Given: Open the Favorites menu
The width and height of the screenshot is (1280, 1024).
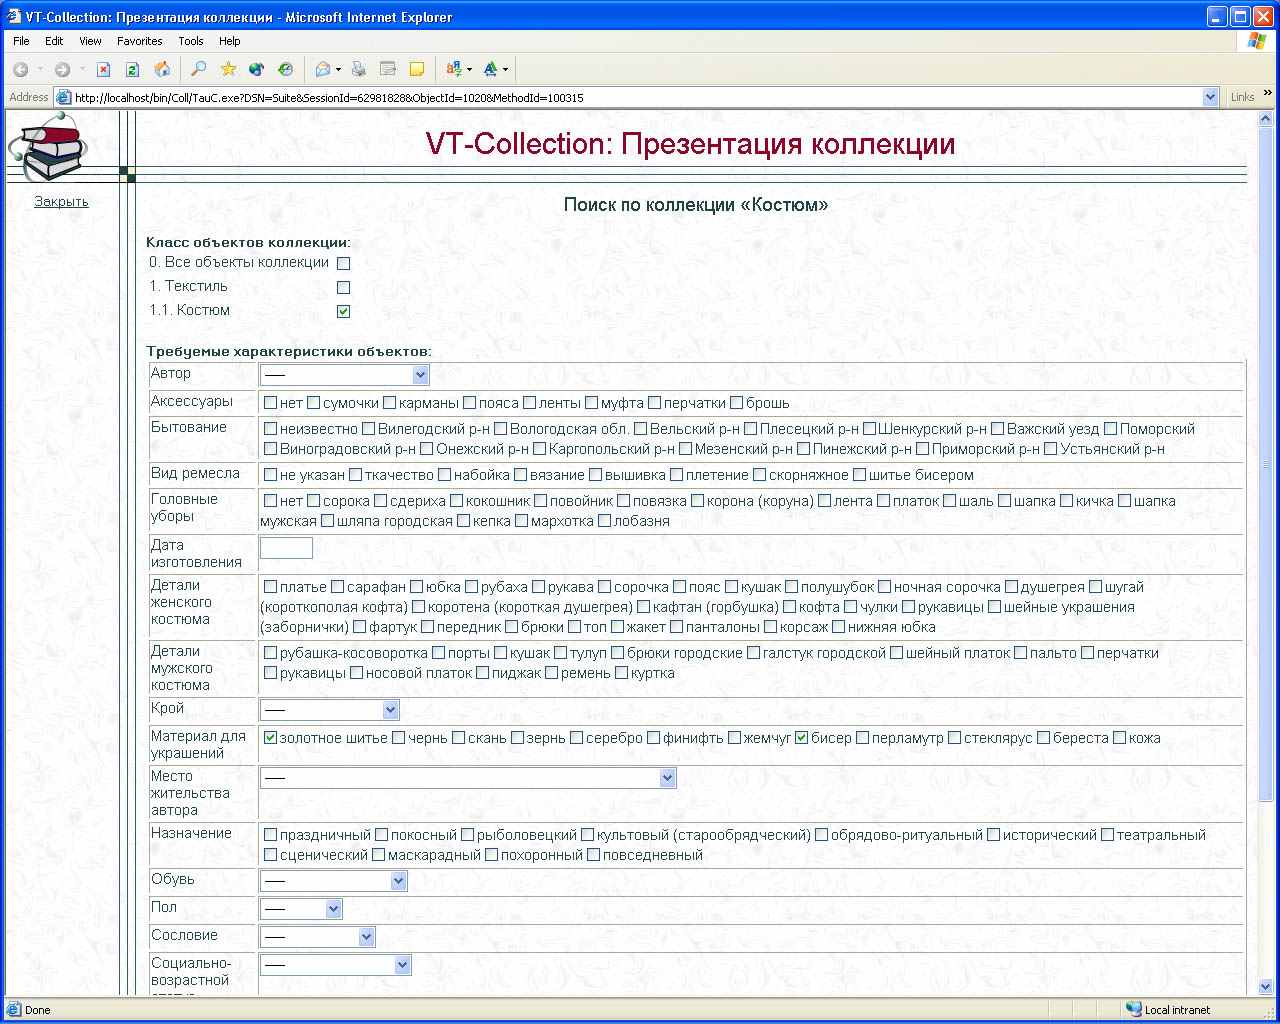Looking at the screenshot, I should [139, 41].
